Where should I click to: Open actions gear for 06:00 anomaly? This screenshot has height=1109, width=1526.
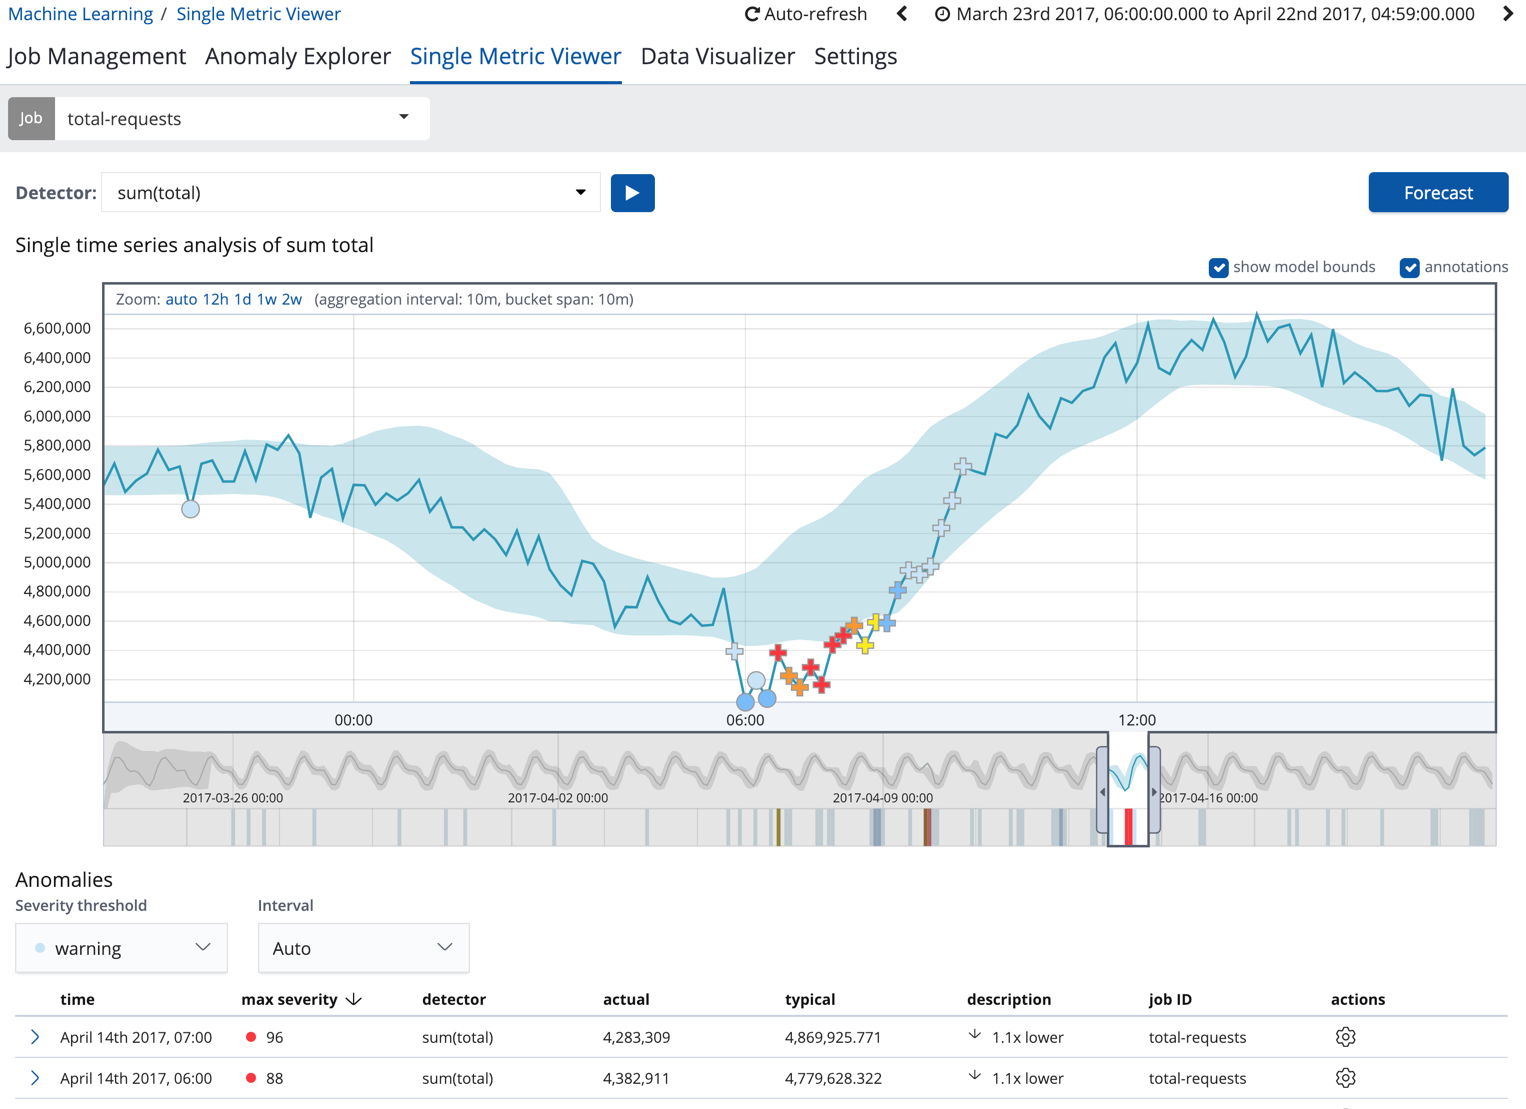point(1345,1078)
